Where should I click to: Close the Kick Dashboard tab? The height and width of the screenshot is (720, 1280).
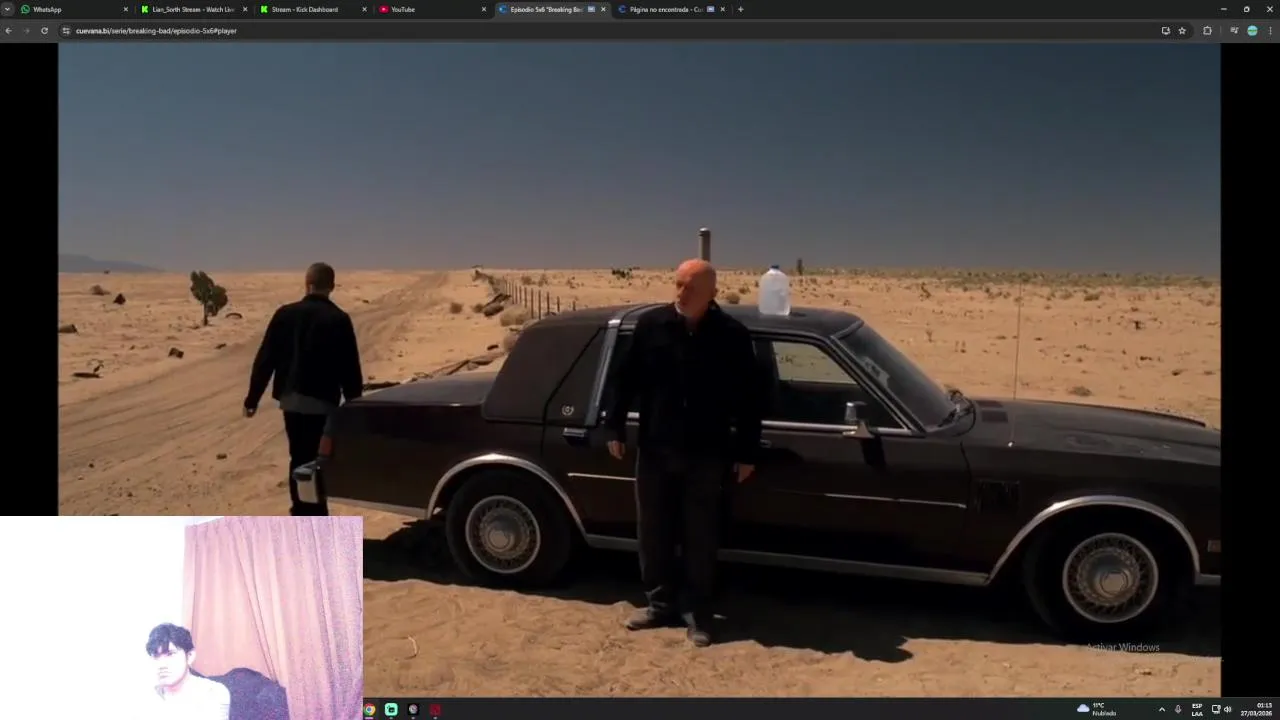(364, 9)
